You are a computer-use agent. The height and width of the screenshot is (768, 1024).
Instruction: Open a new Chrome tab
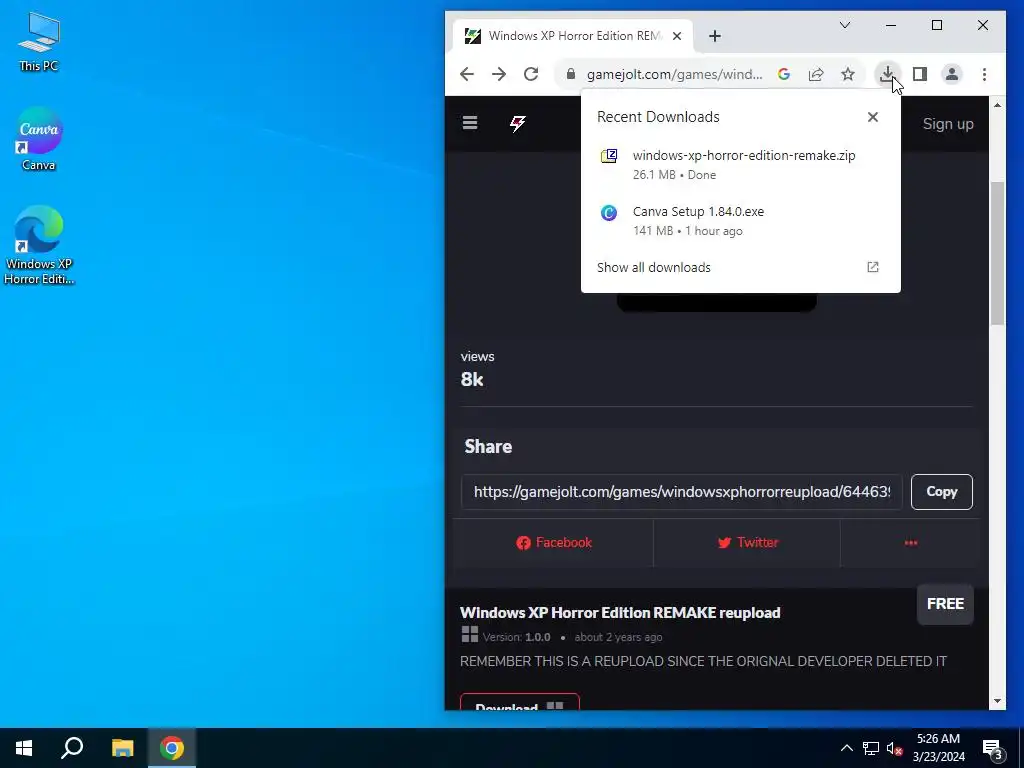point(714,36)
